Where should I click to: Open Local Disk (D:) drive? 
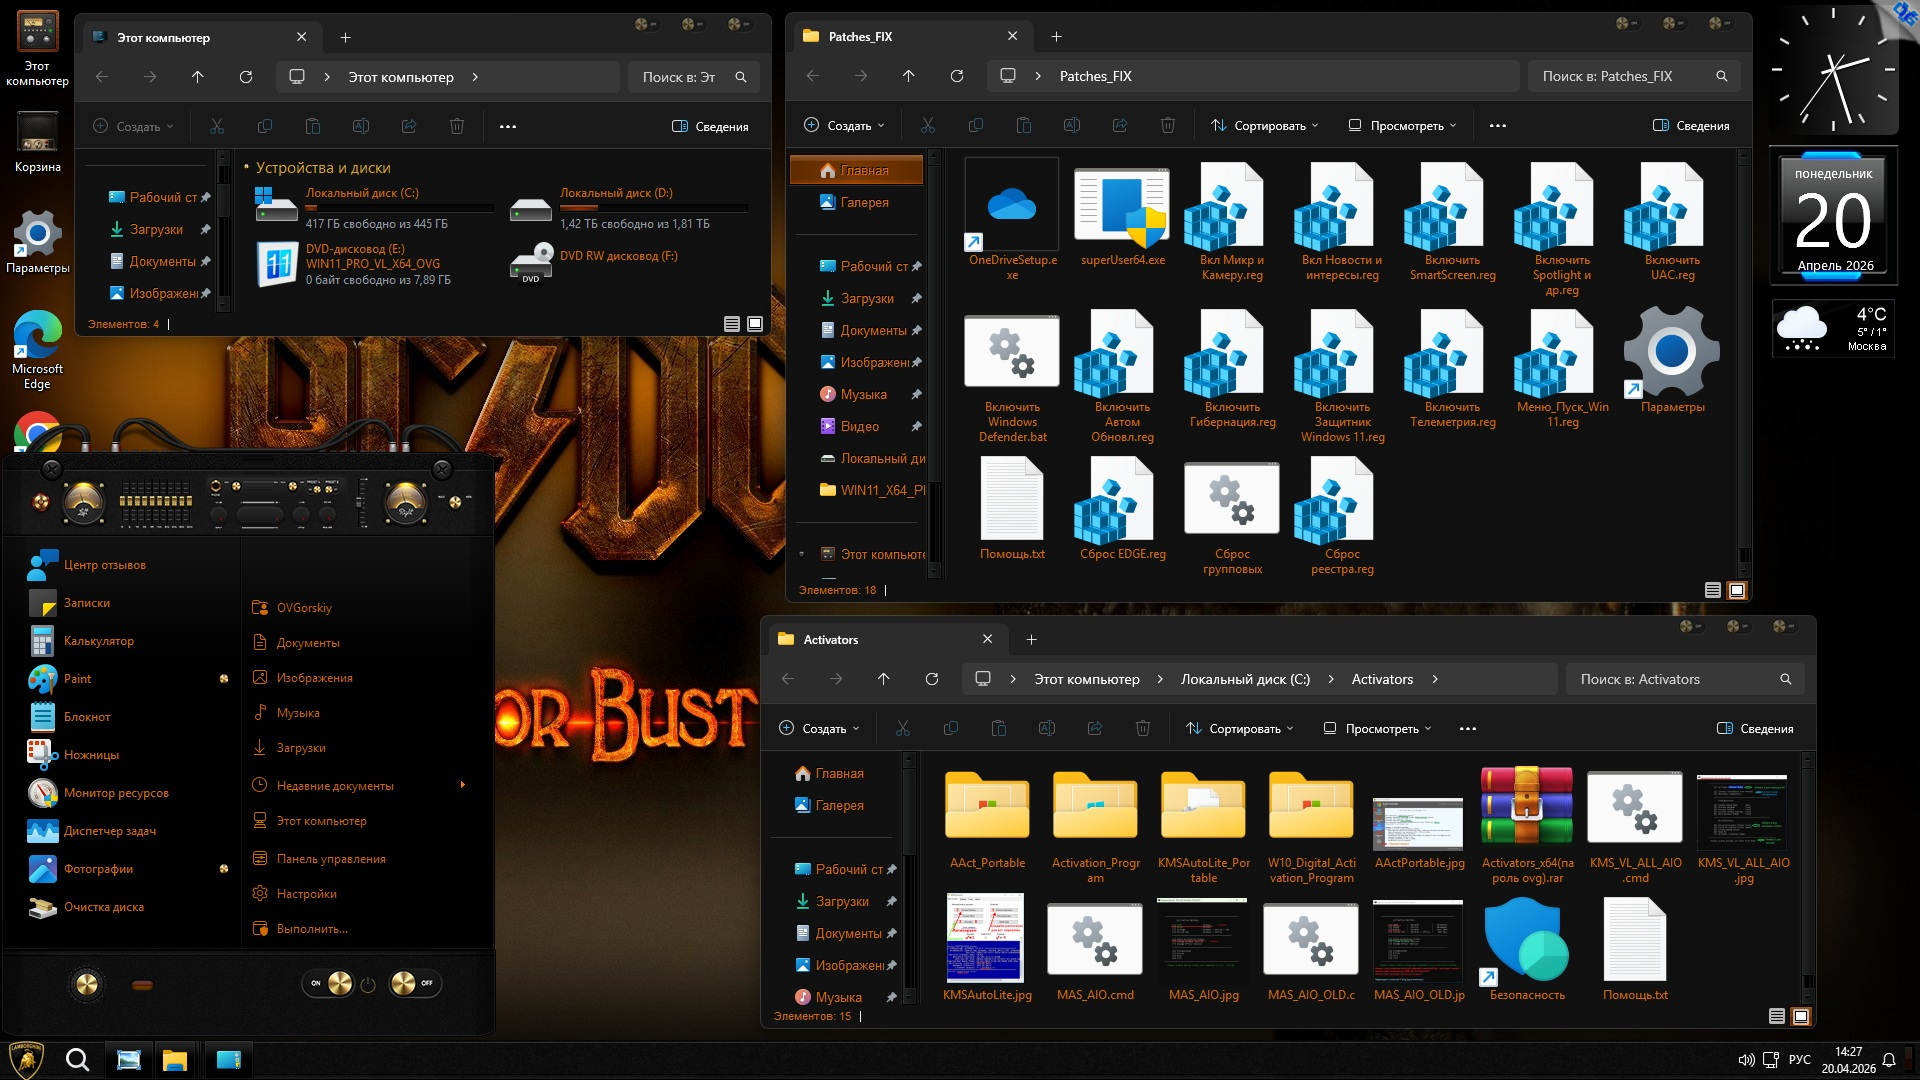[x=615, y=193]
